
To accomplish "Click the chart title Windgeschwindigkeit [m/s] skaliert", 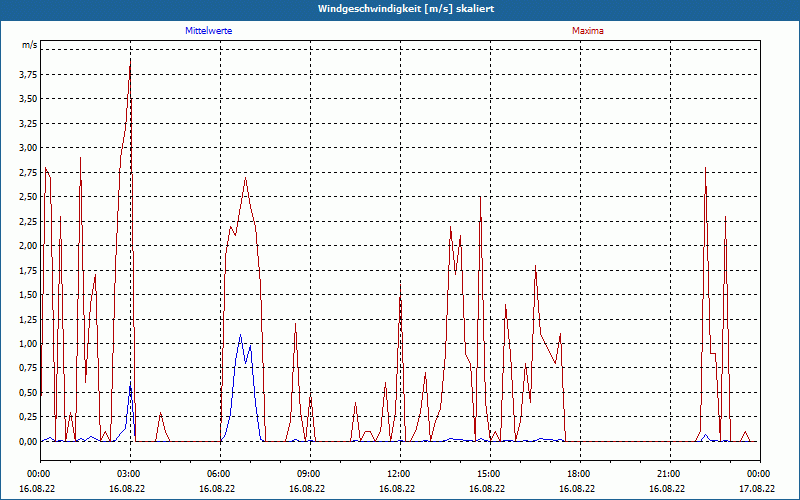I will [x=406, y=9].
